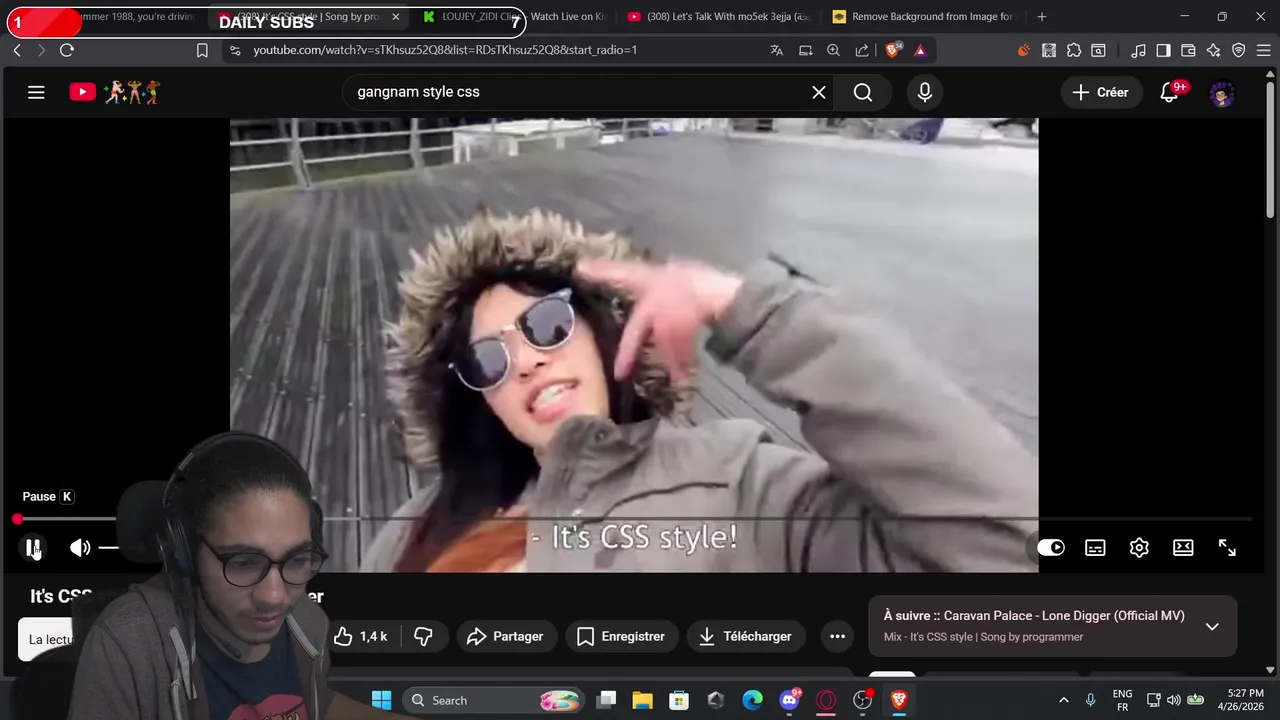Open the YouTube guide hamburger menu
1280x720 pixels.
[x=36, y=92]
